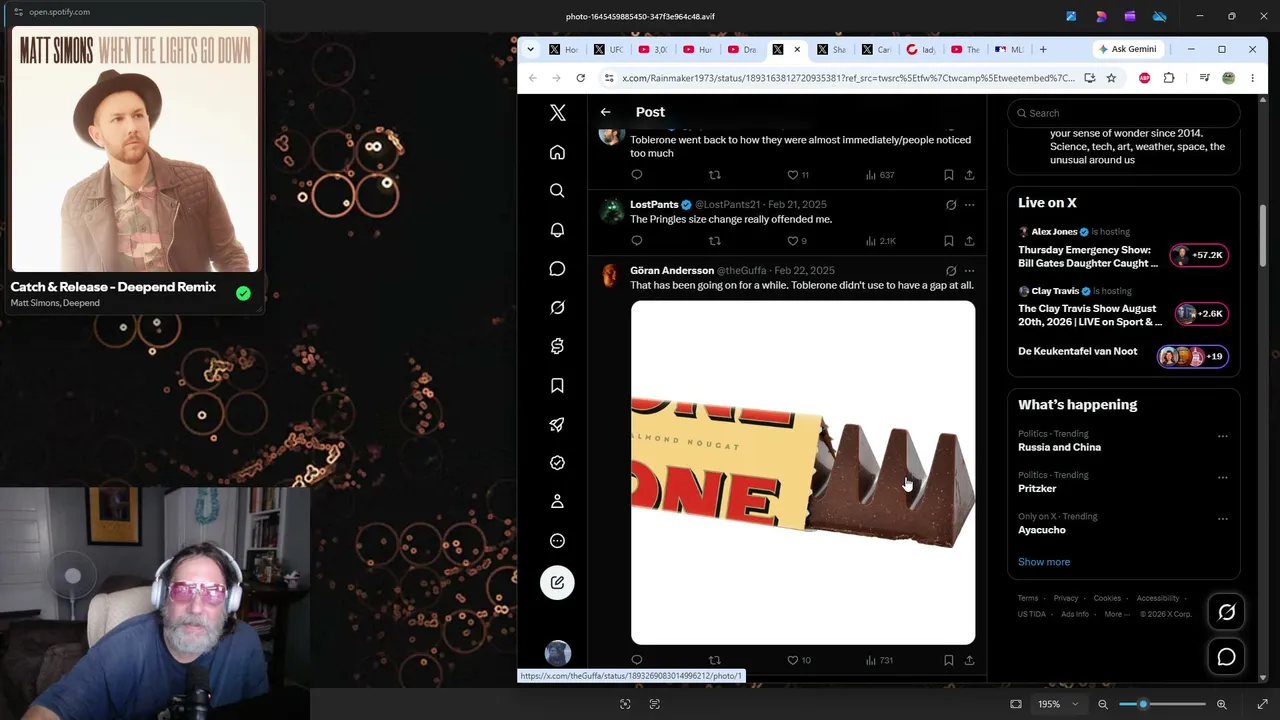Screen dimensions: 1280x720
Task: Open floating Grok button at bottom right
Action: (x=1227, y=613)
